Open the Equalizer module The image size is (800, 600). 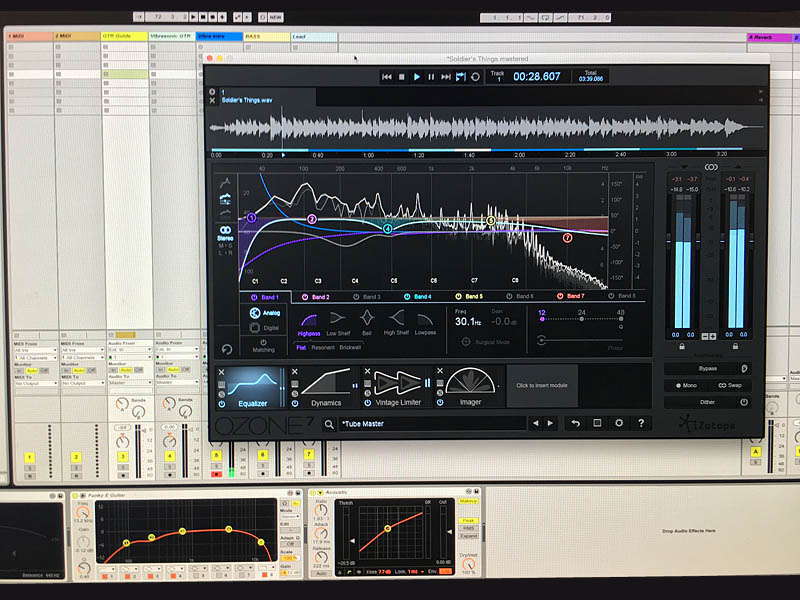pyautogui.click(x=254, y=388)
